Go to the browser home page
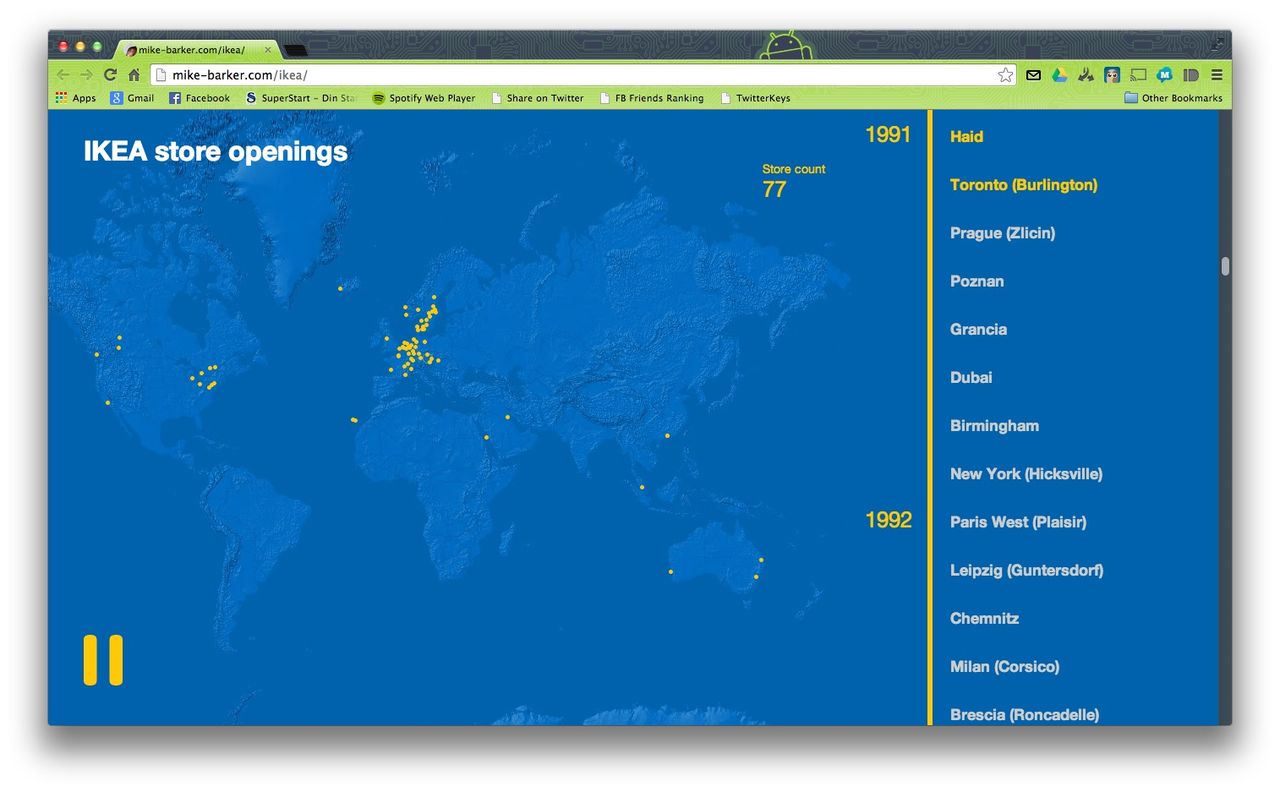Screen dimensions: 1280x792 coord(134,75)
